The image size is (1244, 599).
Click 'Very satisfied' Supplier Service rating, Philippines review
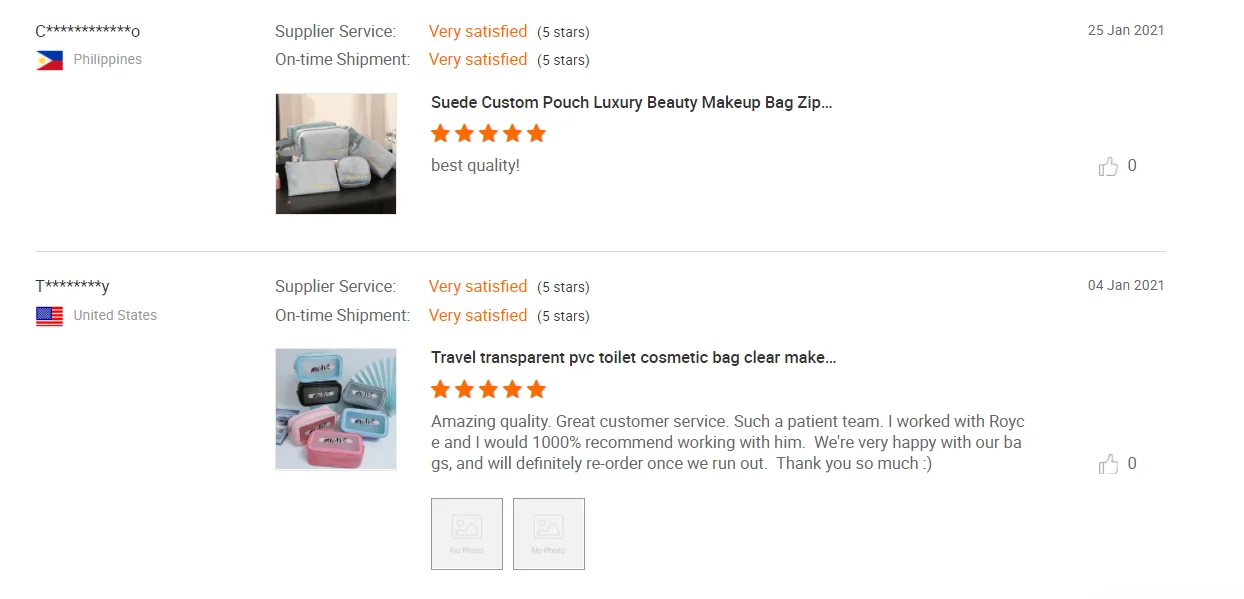click(x=478, y=31)
